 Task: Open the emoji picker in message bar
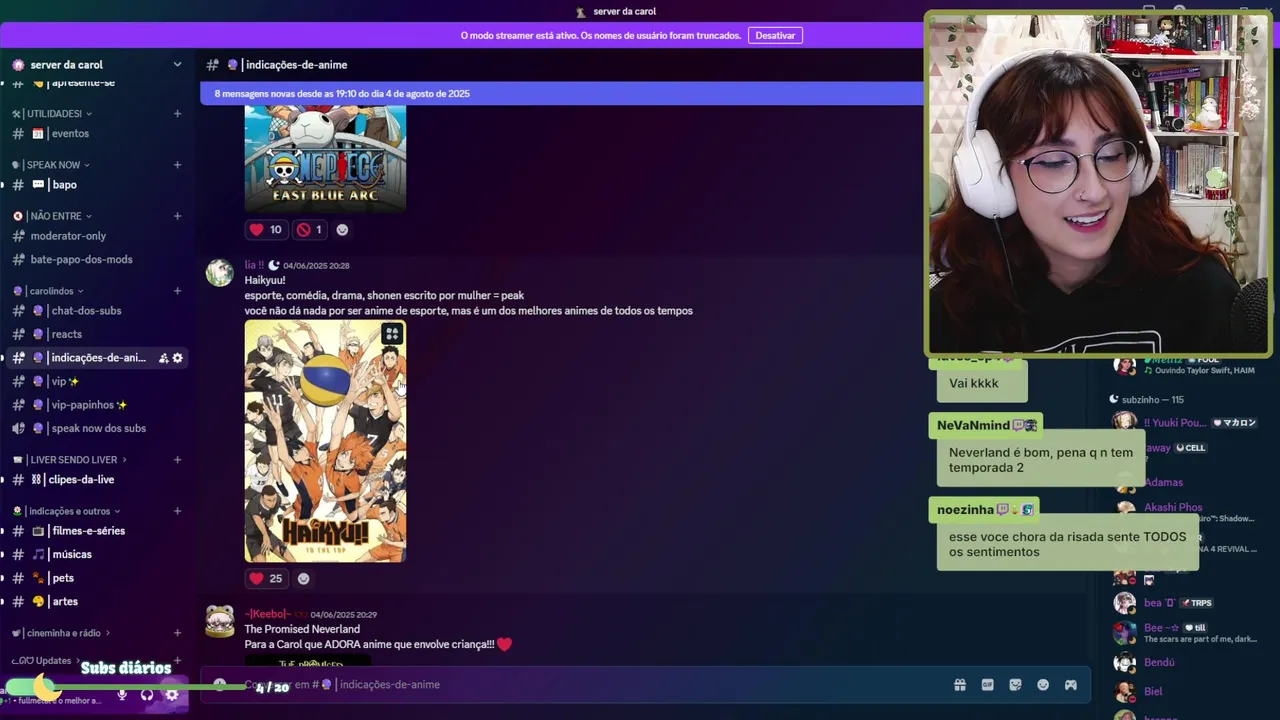1043,685
